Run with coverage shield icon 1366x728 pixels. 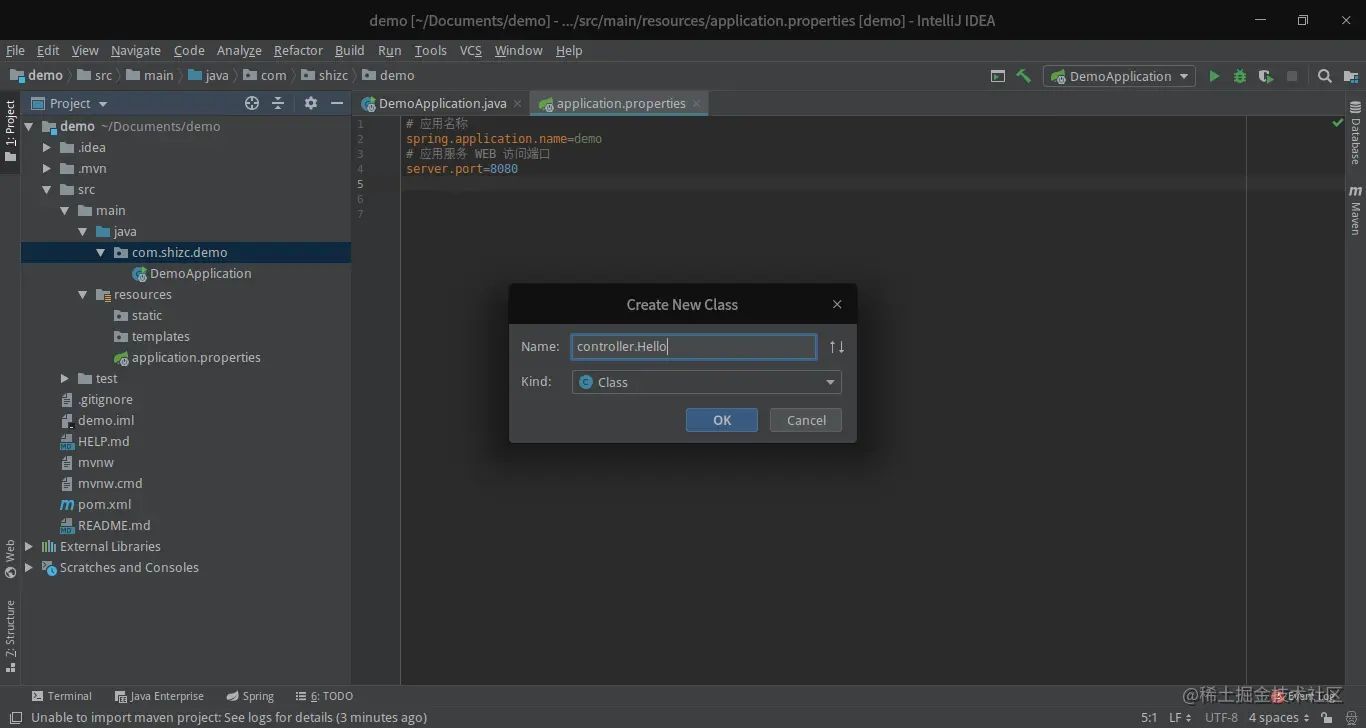point(1266,76)
